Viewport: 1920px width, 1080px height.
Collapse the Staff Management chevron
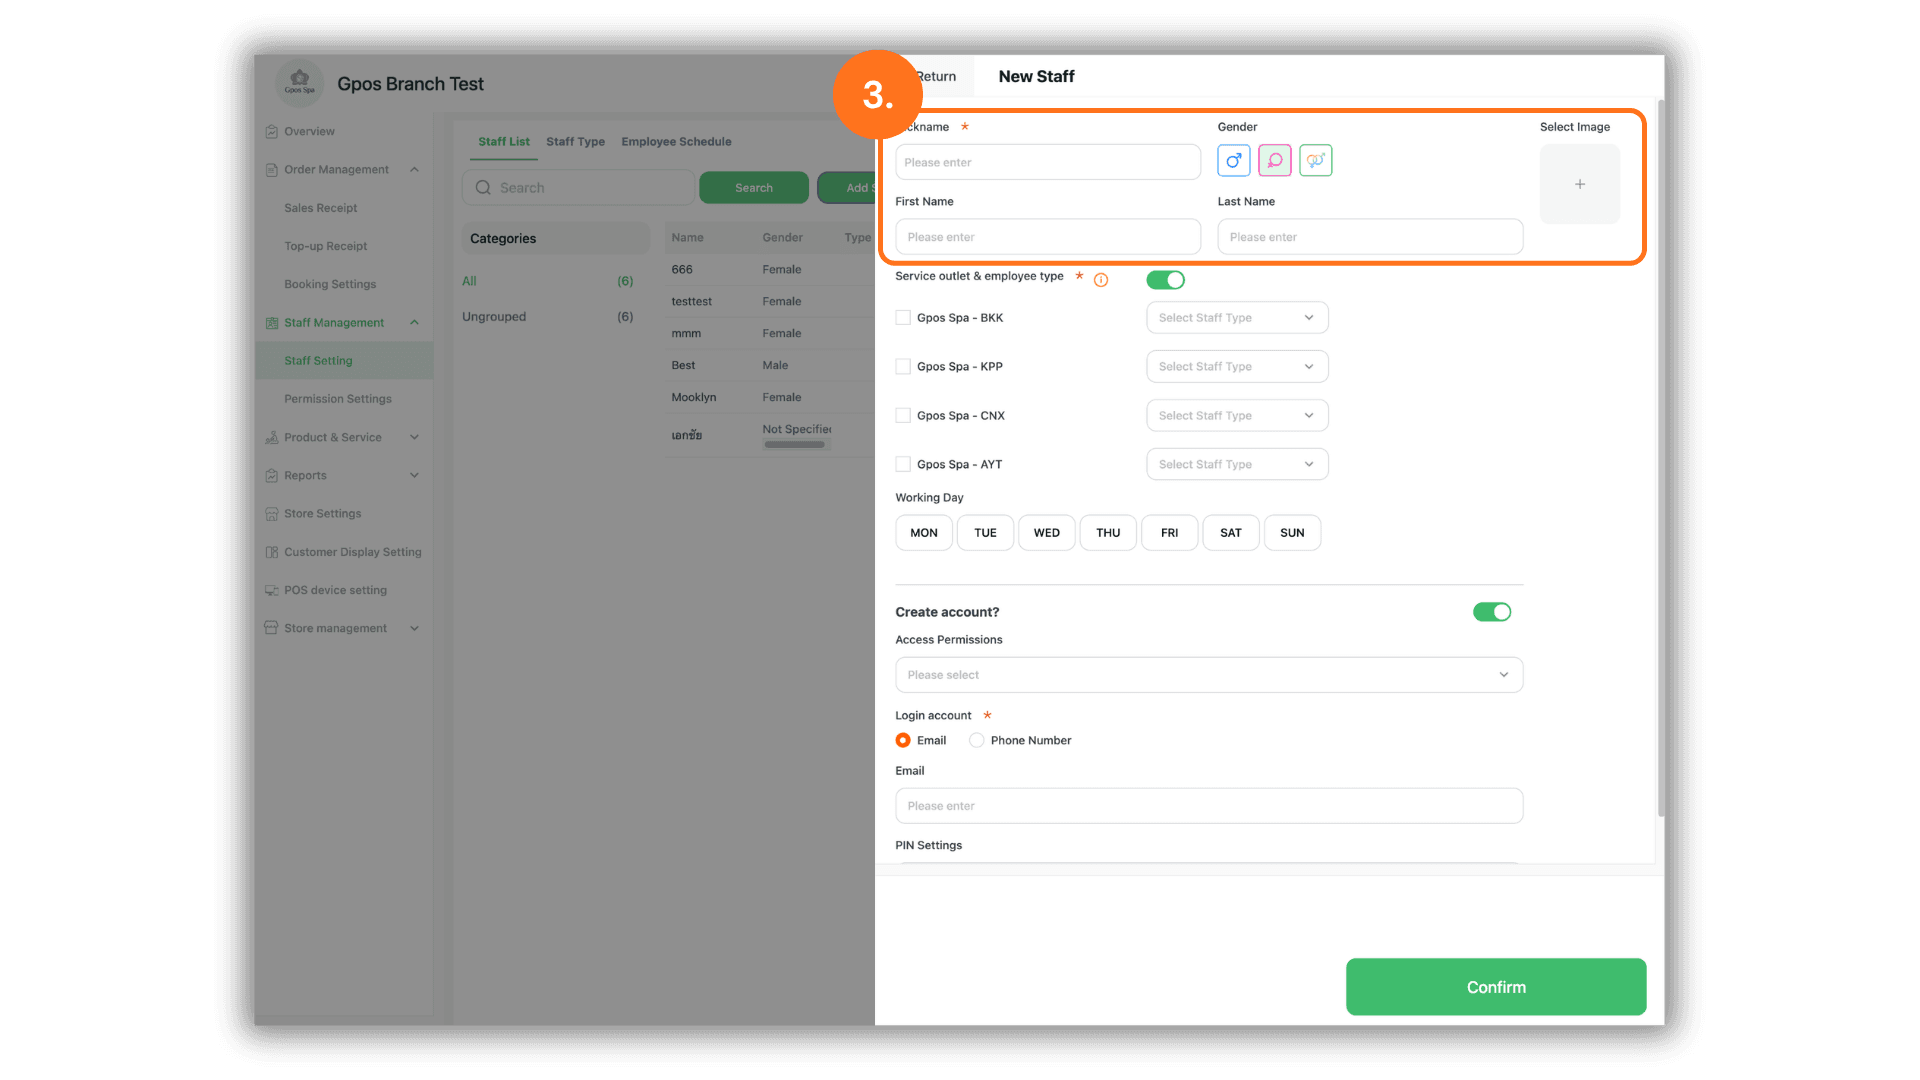414,322
